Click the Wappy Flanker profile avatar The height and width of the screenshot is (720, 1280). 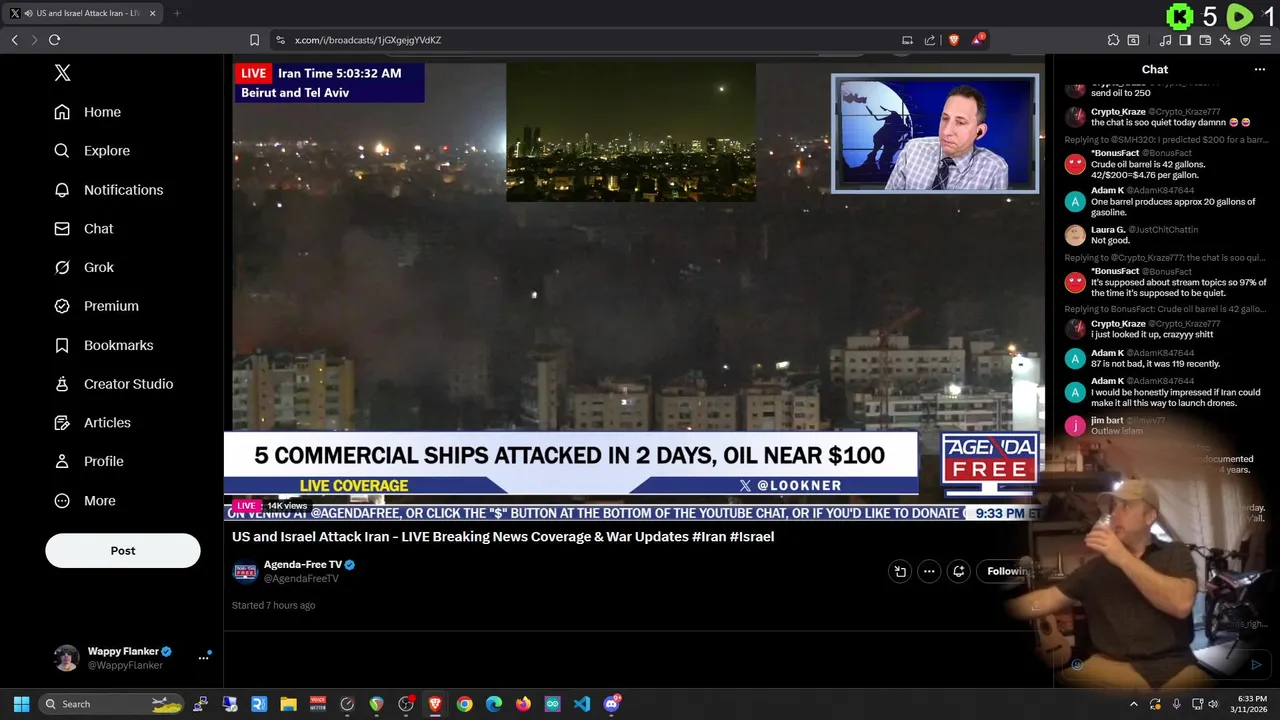[66, 658]
